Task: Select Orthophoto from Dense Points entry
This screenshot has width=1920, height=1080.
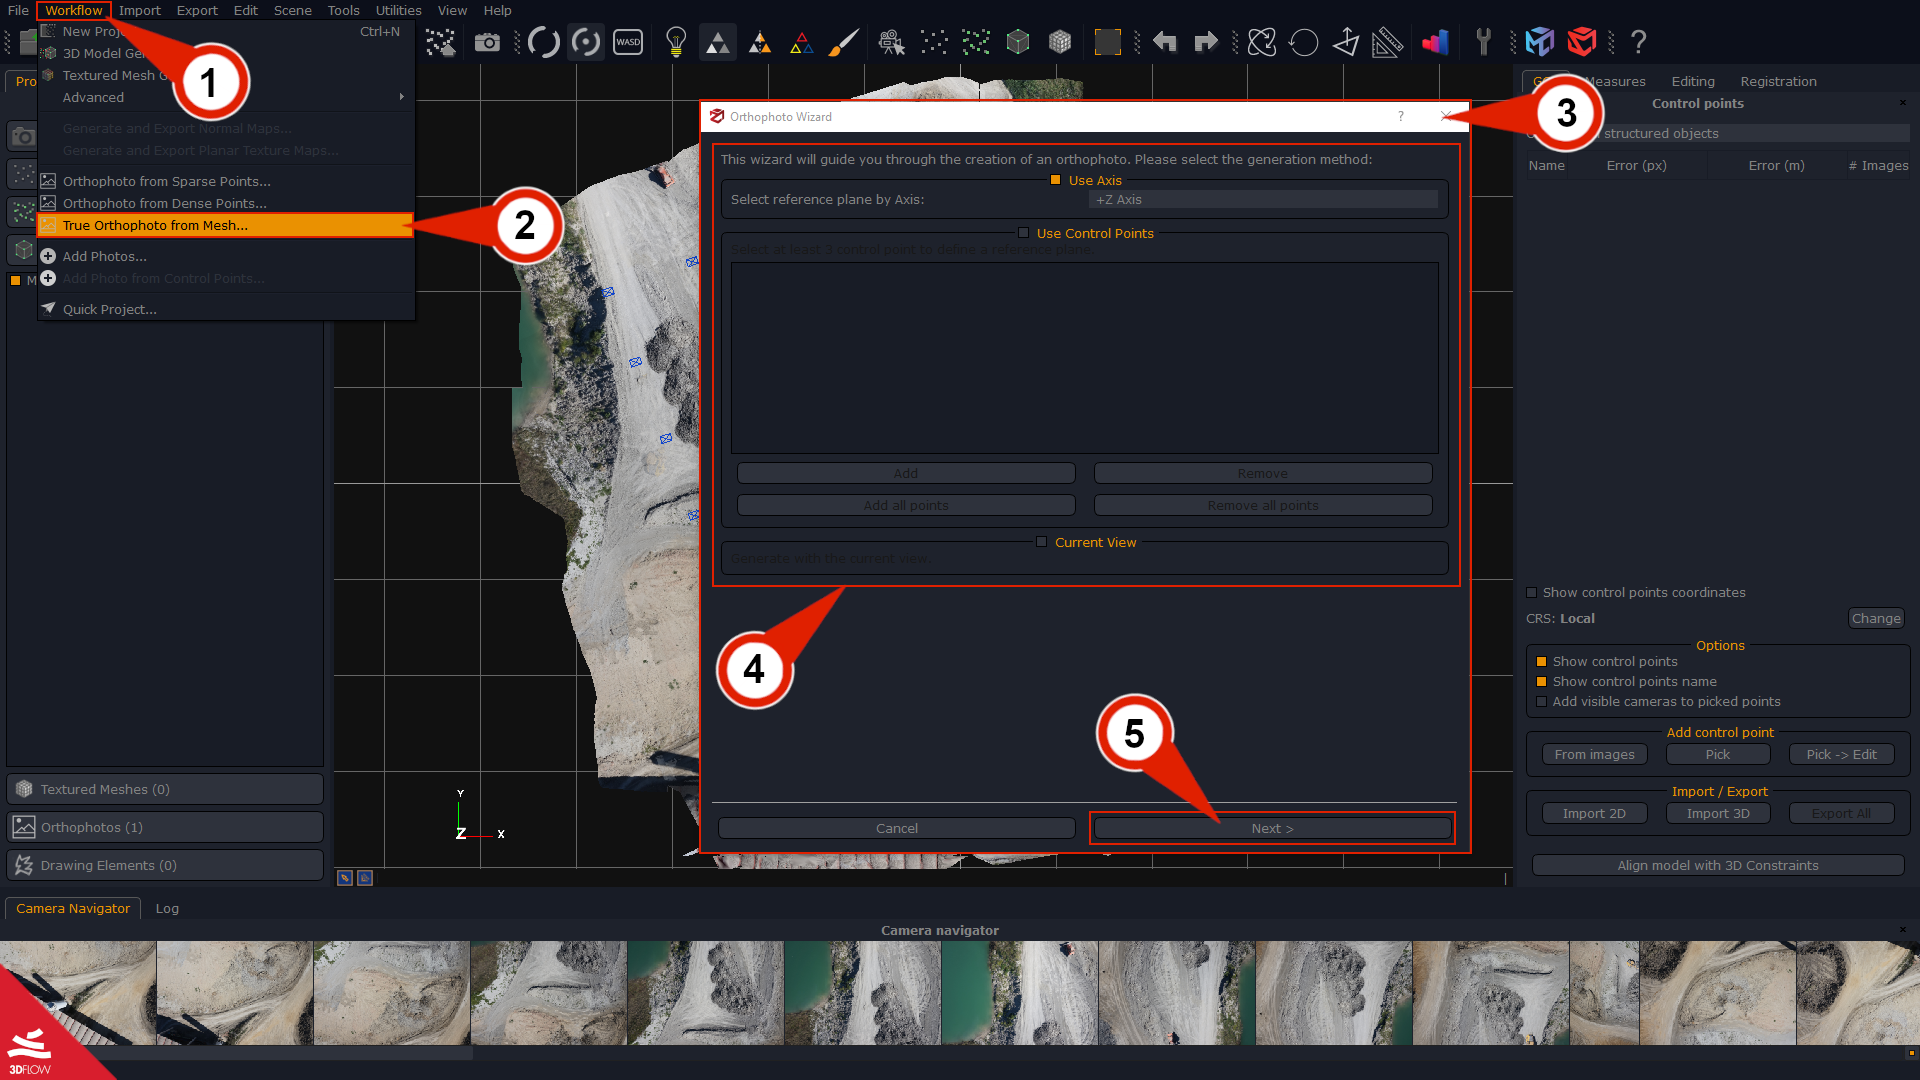Action: [225, 203]
